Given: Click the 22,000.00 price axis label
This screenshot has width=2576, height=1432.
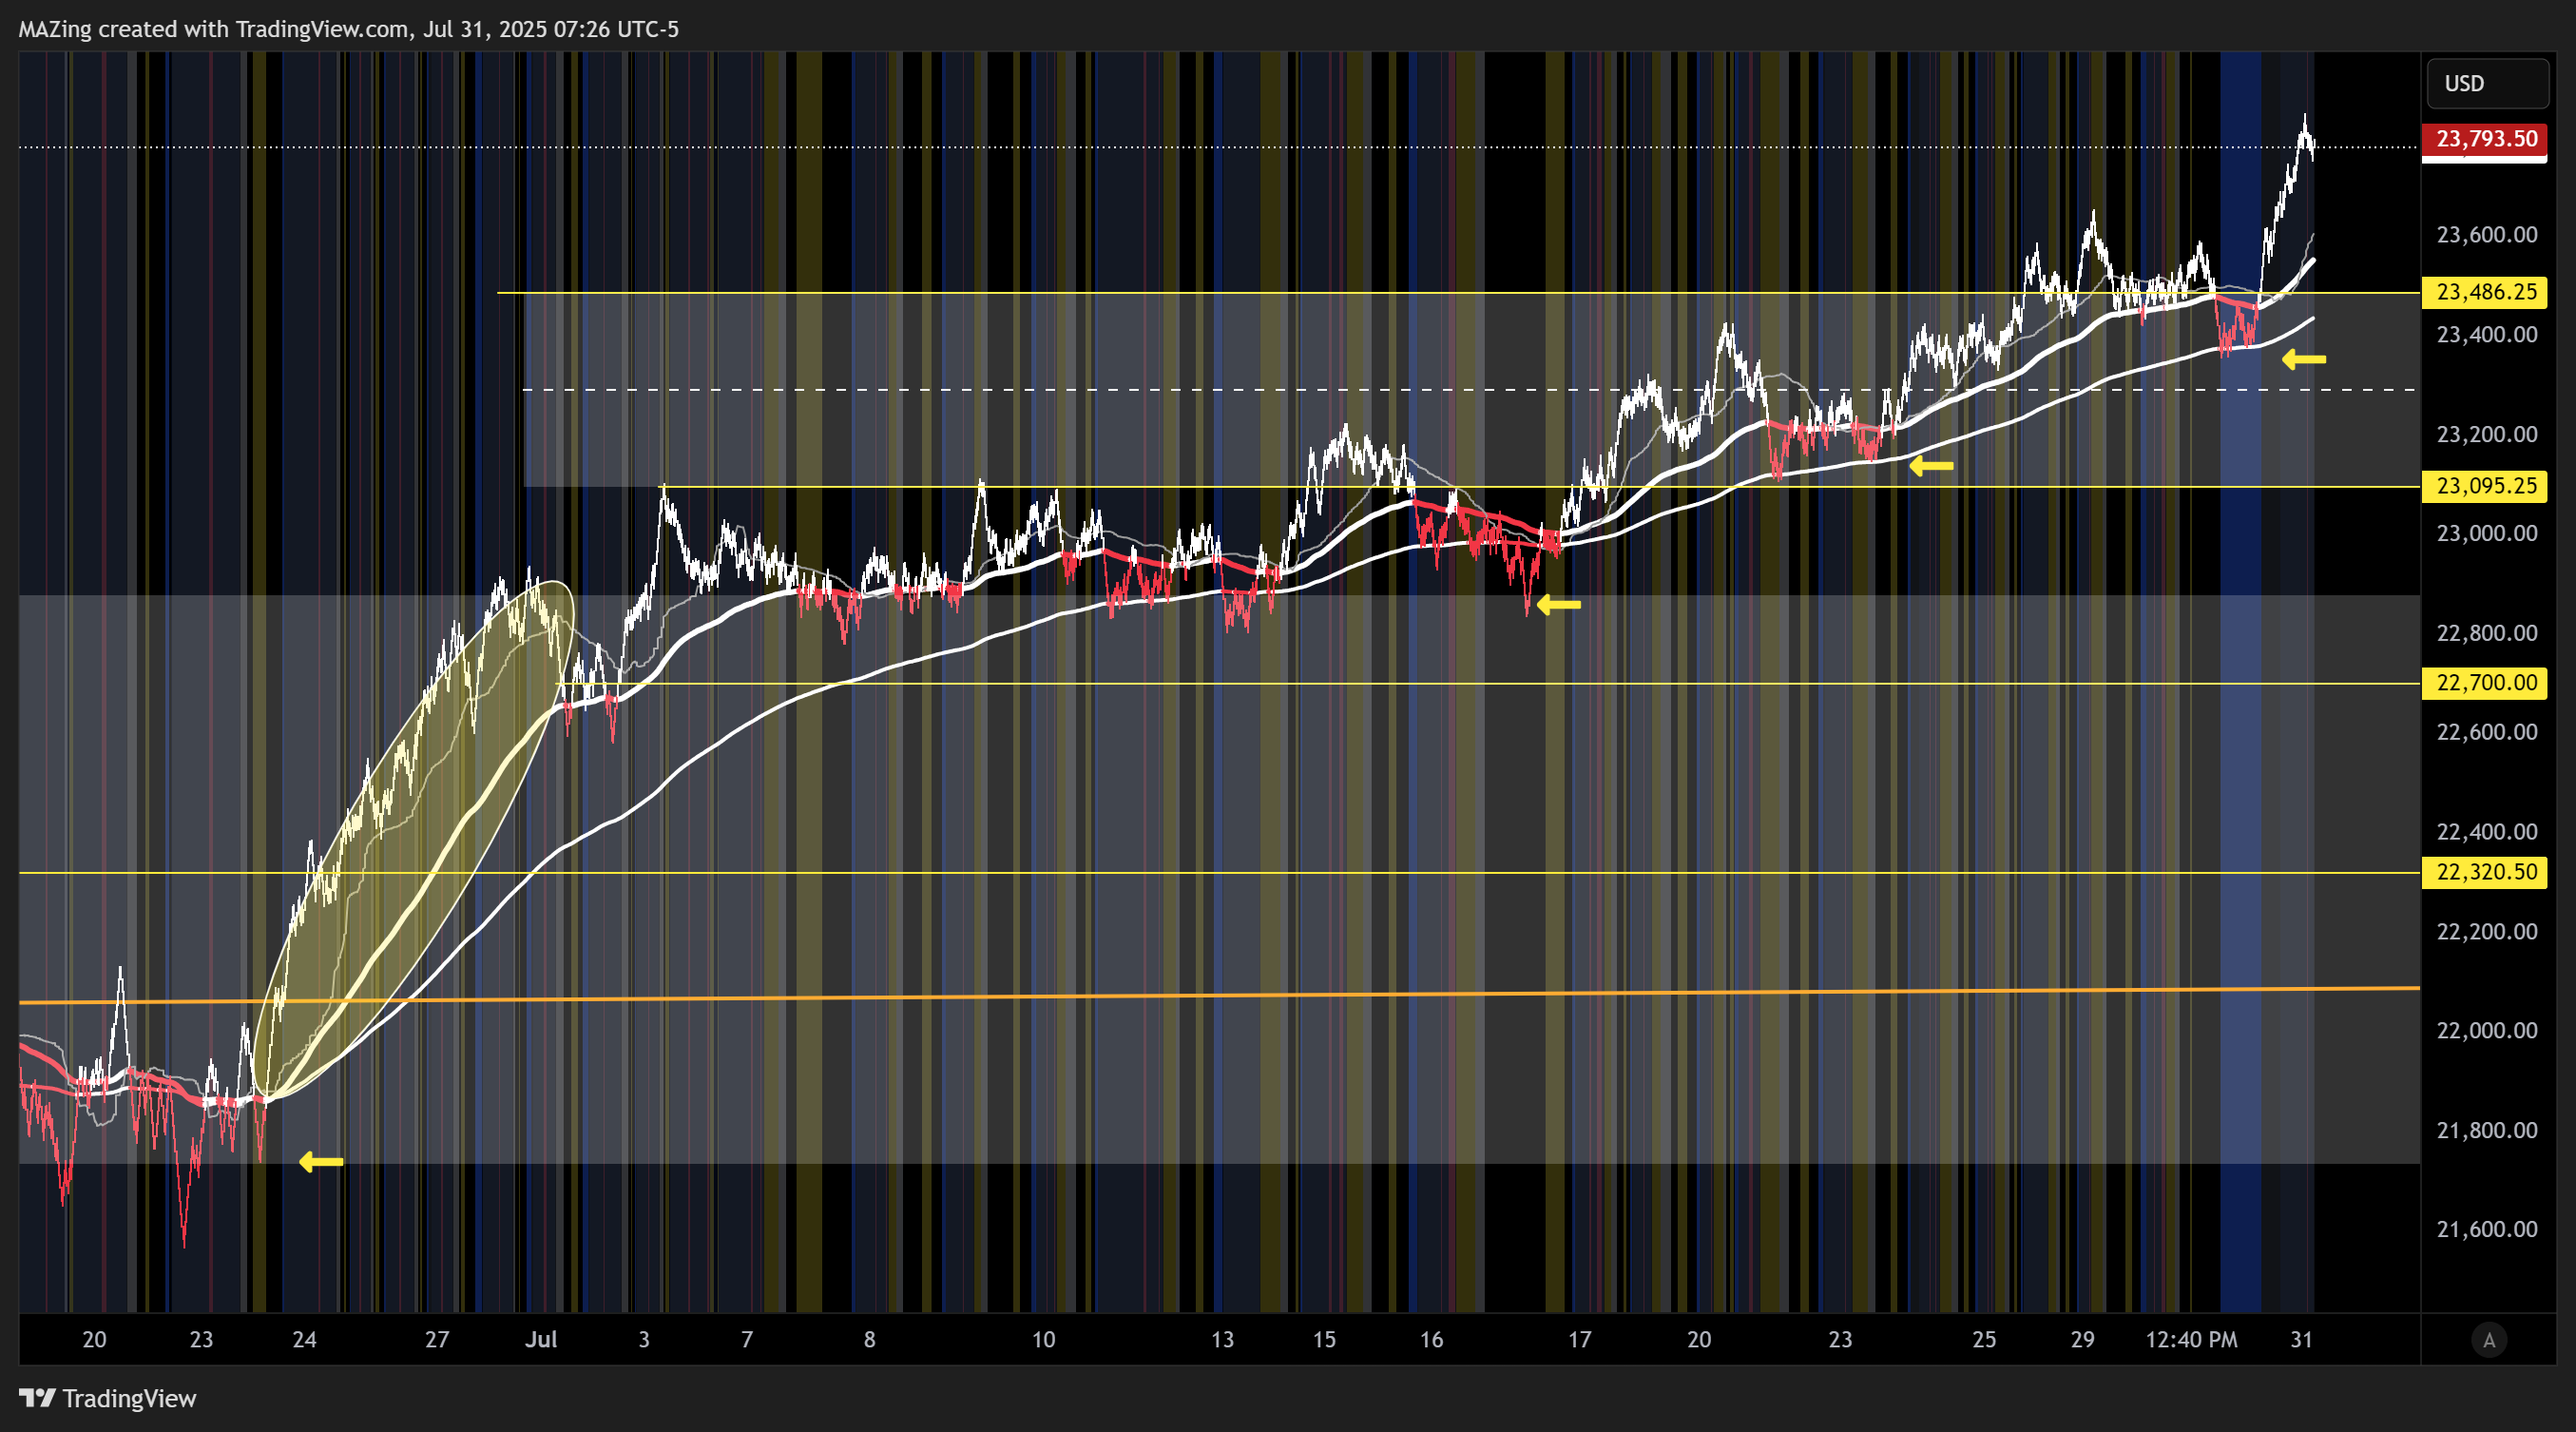Looking at the screenshot, I should (2486, 1031).
